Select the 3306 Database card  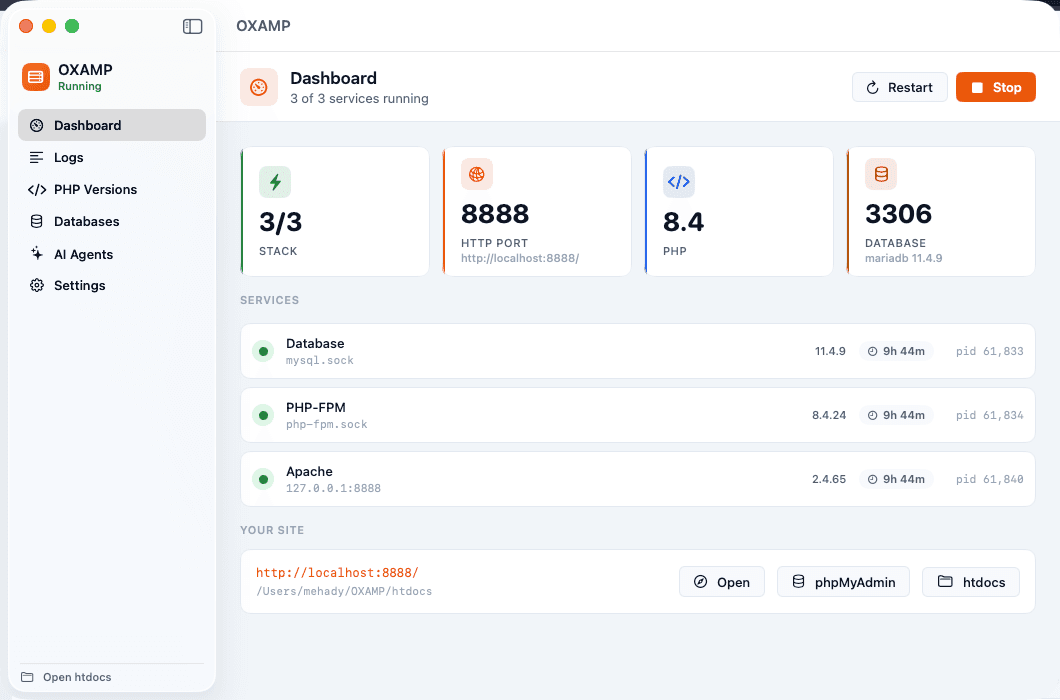[x=941, y=212]
